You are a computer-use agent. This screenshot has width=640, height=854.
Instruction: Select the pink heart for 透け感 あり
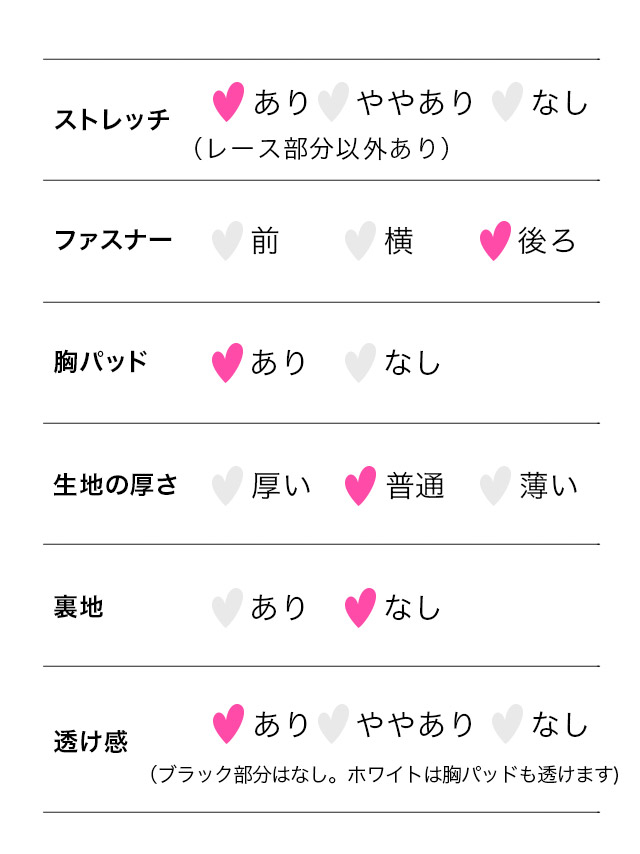pyautogui.click(x=228, y=724)
